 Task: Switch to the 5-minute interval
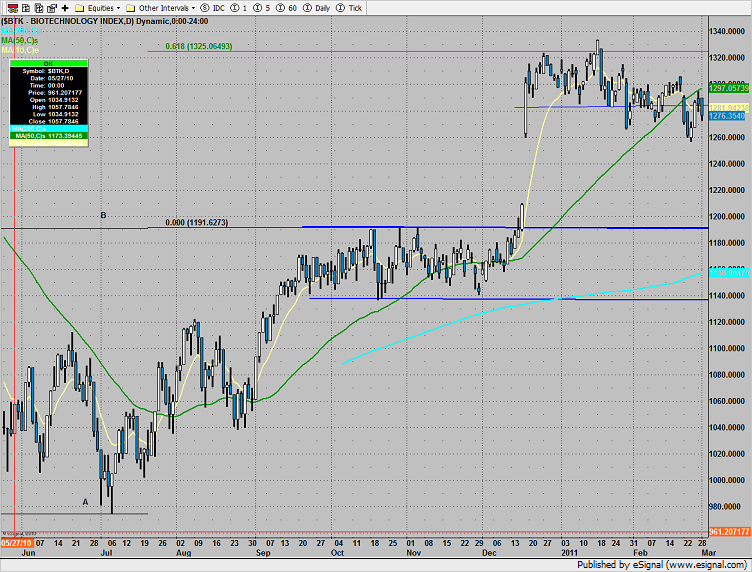(262, 8)
